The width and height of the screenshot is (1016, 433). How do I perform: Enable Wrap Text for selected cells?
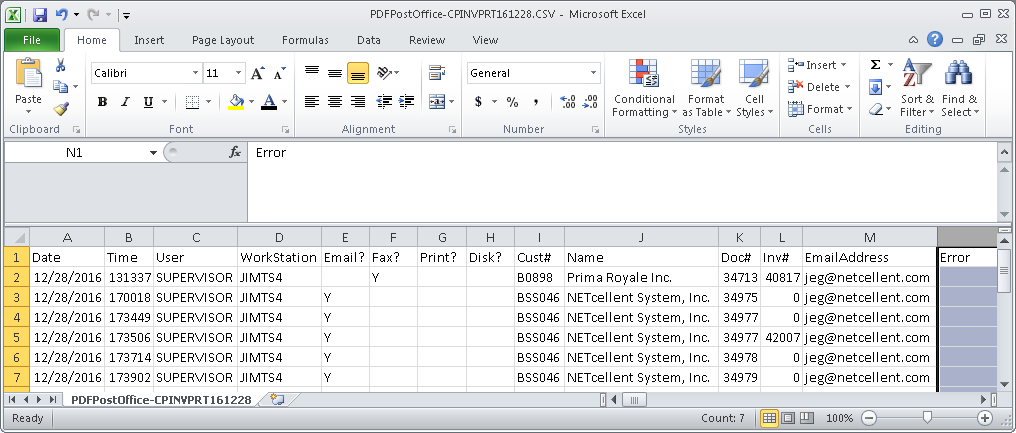pyautogui.click(x=436, y=73)
